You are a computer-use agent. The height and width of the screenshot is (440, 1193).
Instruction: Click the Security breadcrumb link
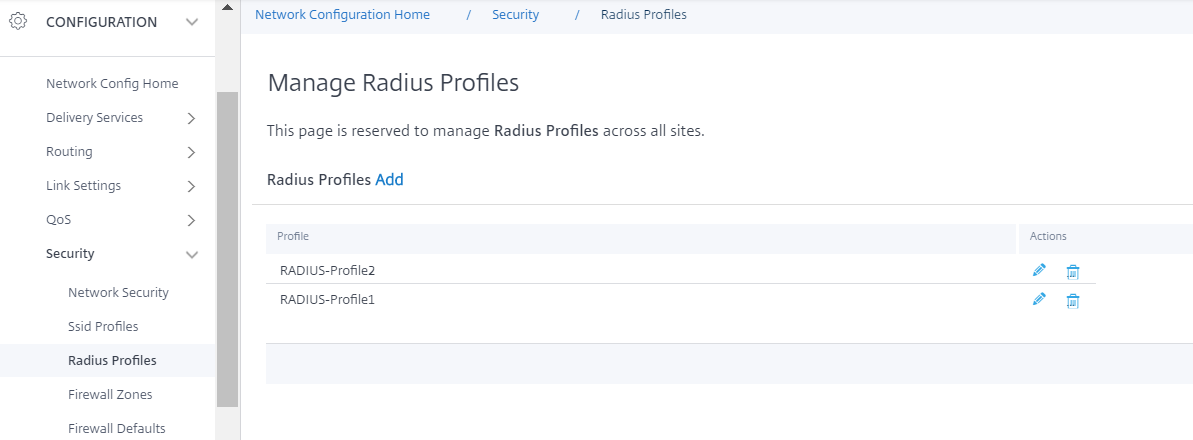coord(516,14)
